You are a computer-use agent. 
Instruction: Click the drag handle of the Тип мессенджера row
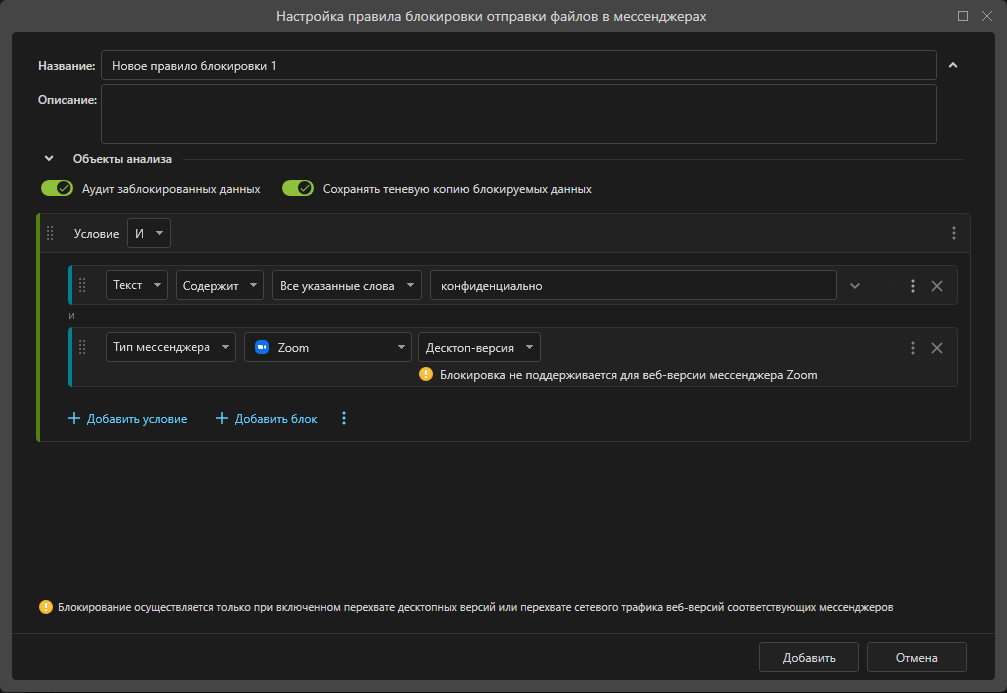pyautogui.click(x=83, y=348)
